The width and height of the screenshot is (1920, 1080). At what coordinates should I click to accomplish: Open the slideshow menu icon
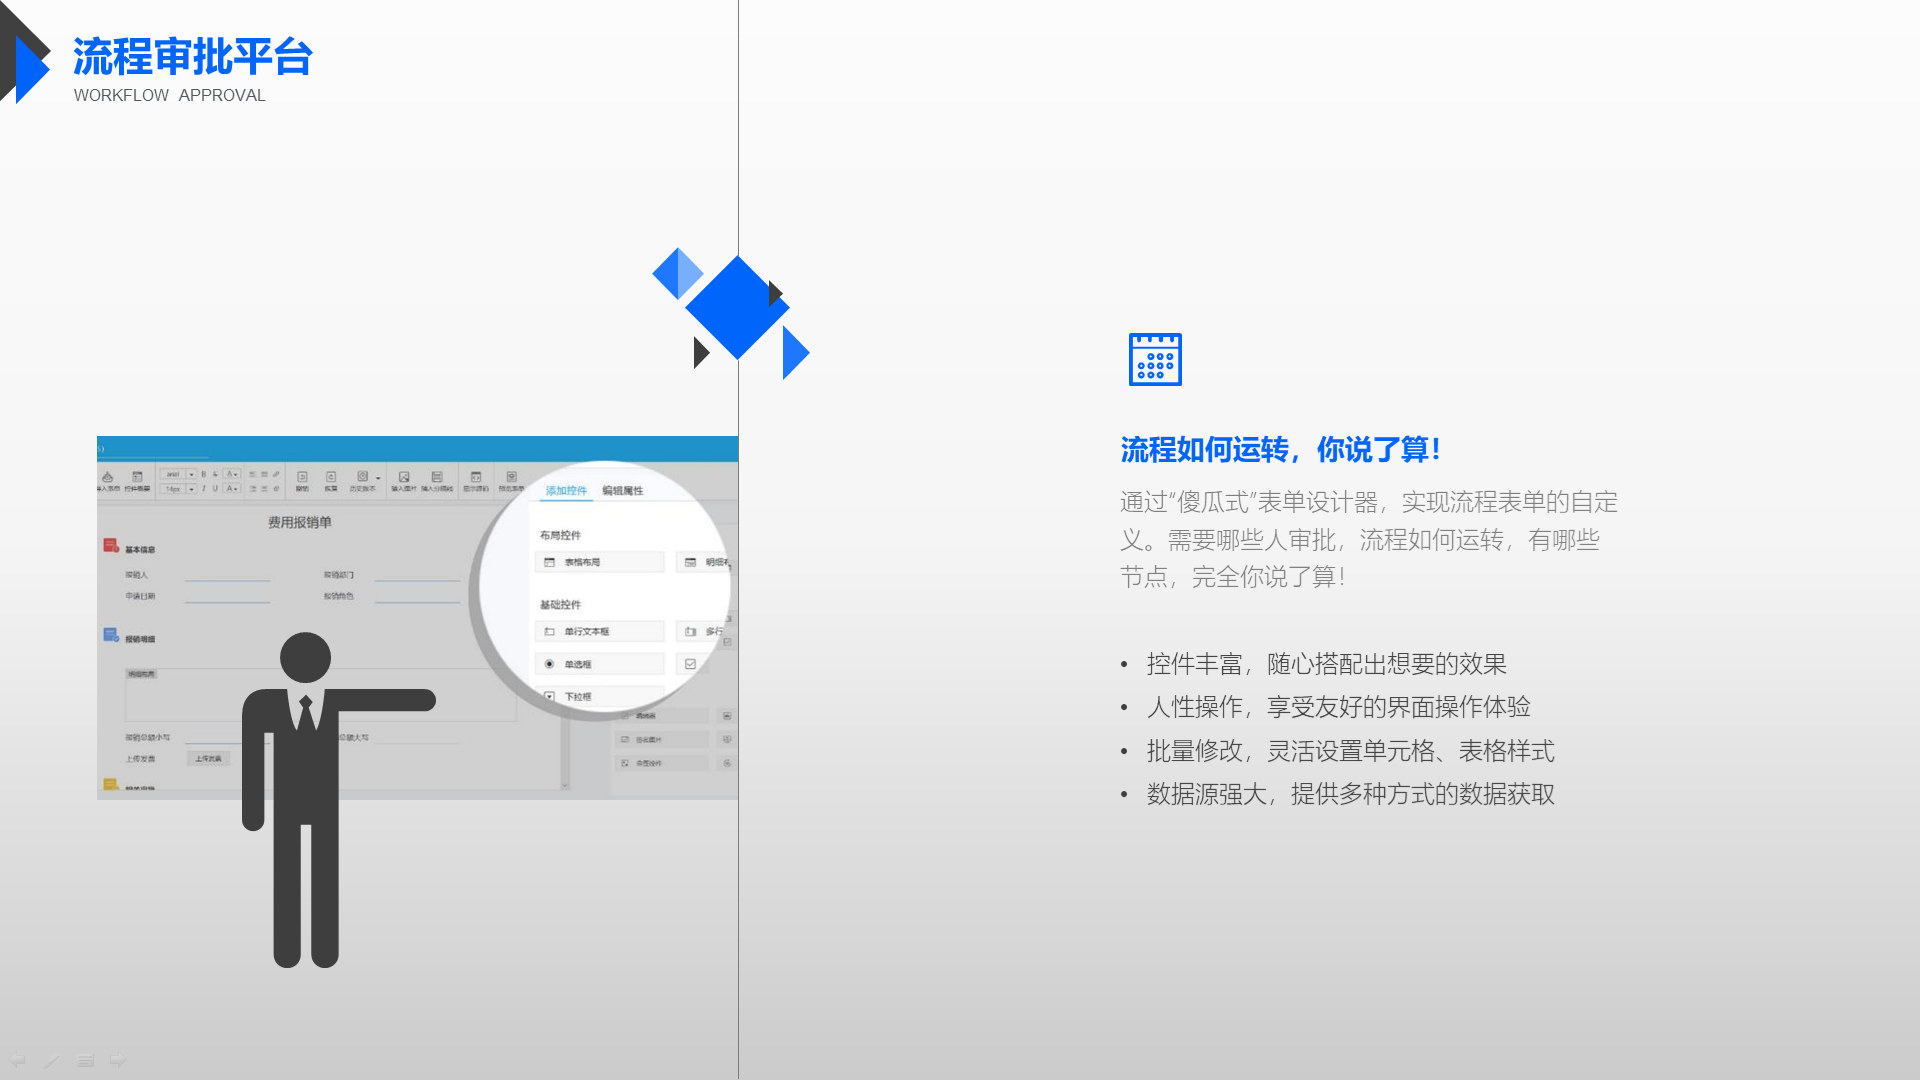pyautogui.click(x=85, y=1060)
